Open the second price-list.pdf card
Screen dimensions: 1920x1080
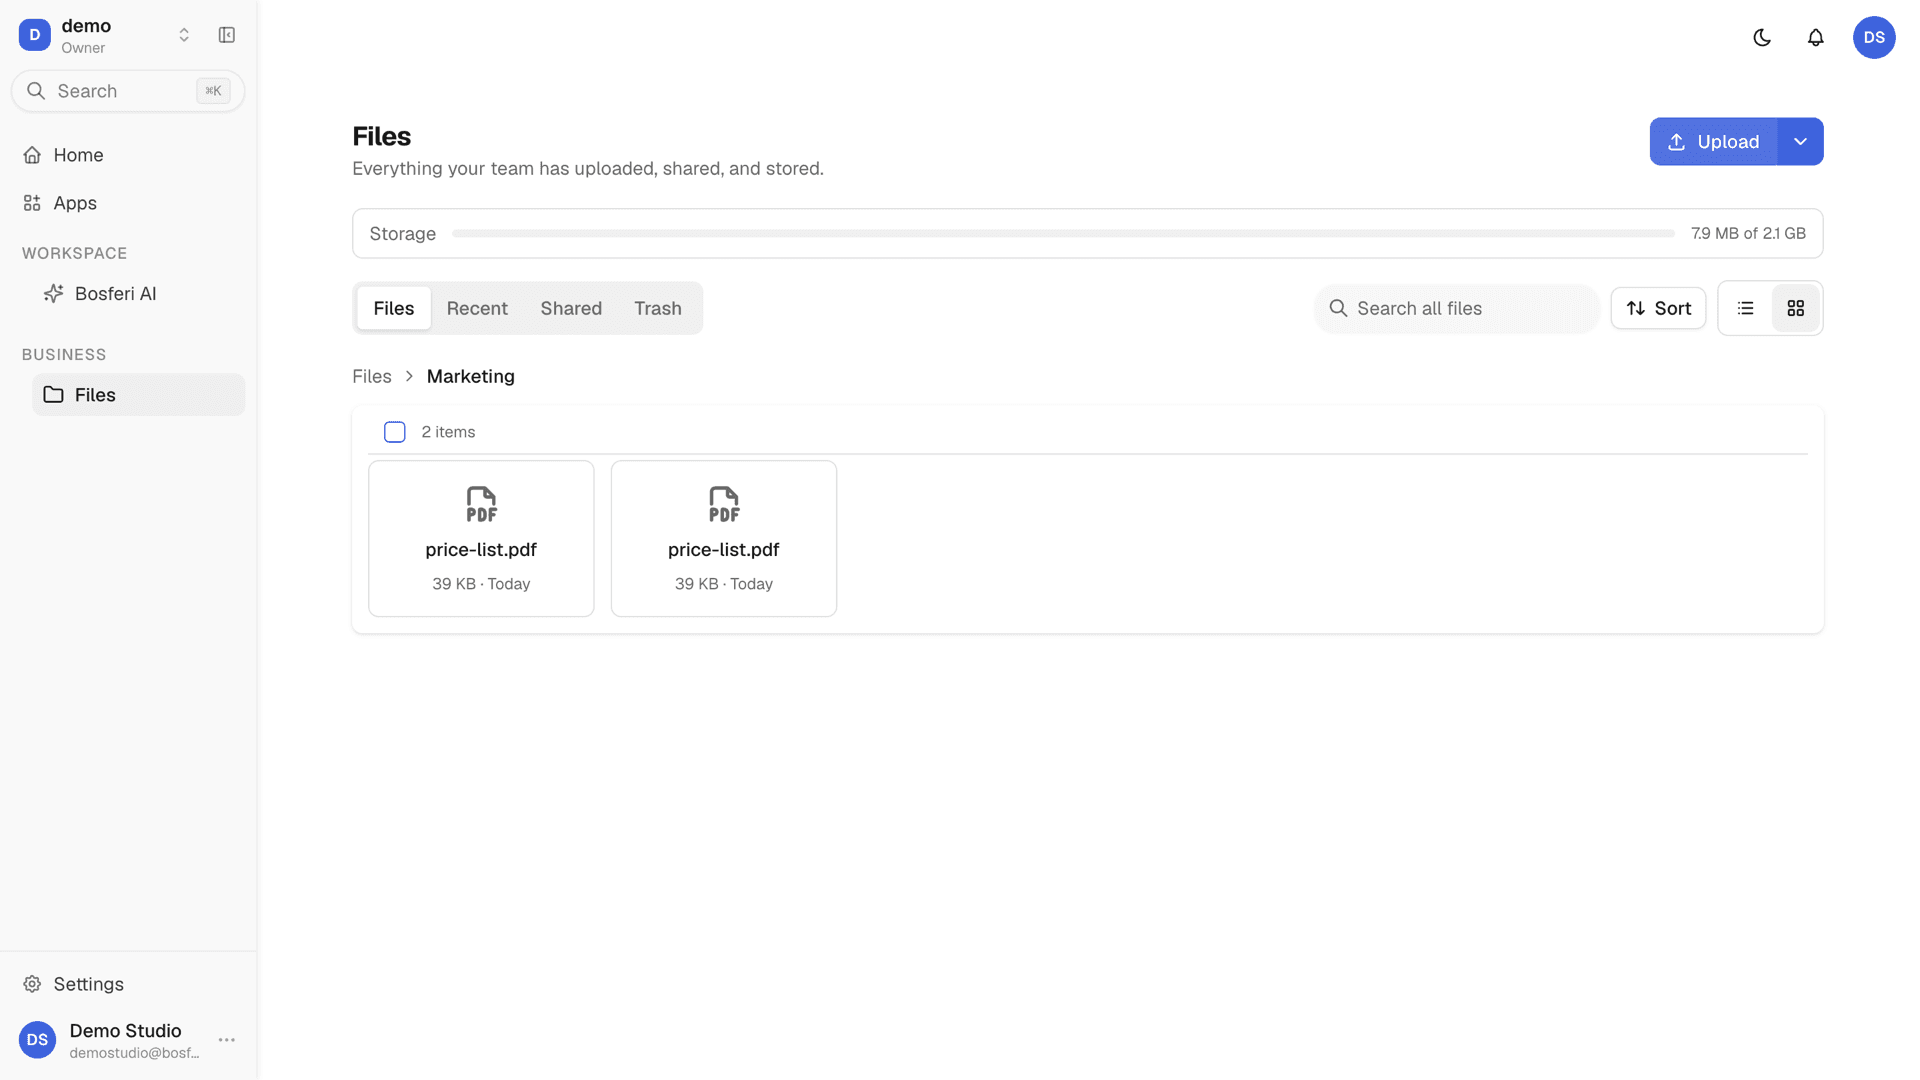tap(724, 539)
